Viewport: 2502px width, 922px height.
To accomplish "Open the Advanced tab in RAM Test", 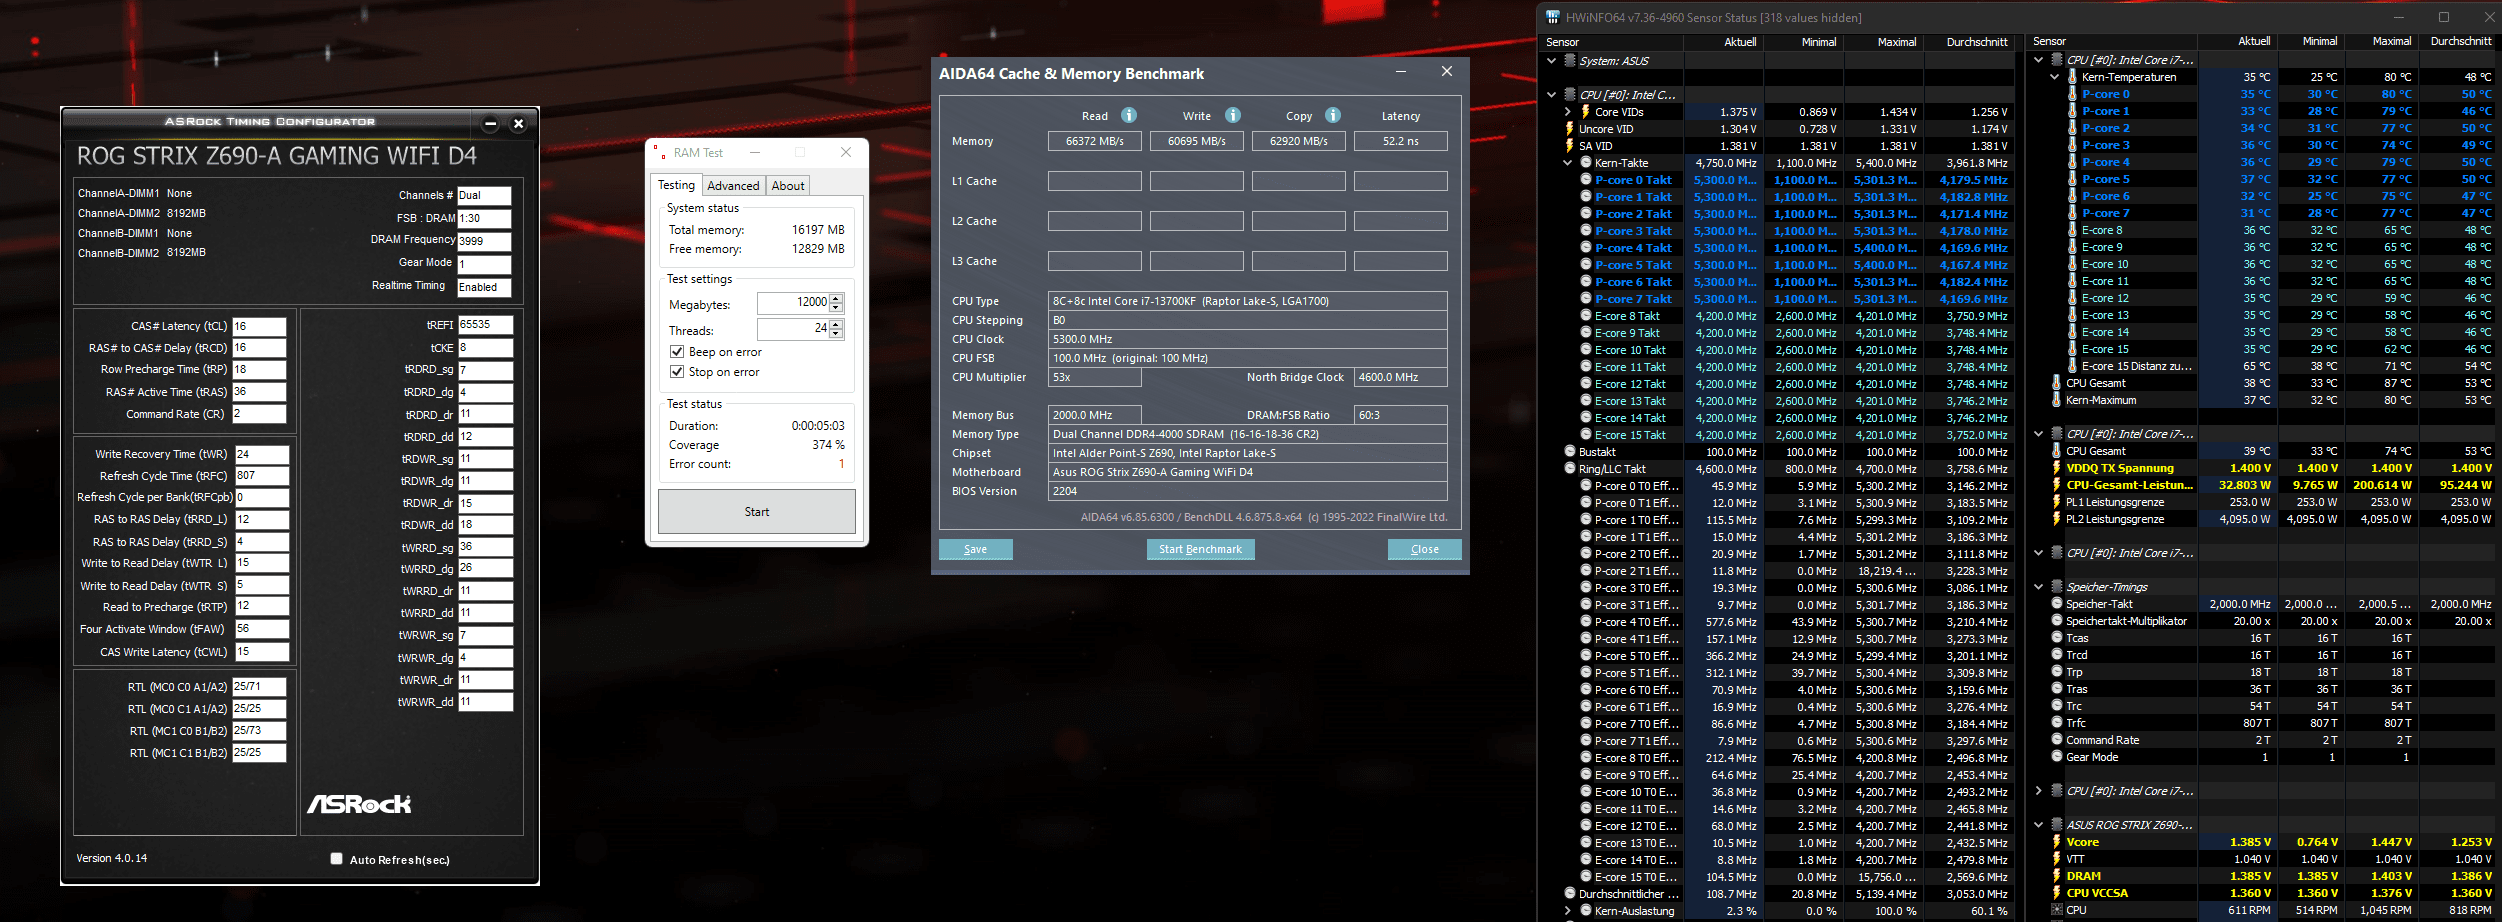I will 733,186.
